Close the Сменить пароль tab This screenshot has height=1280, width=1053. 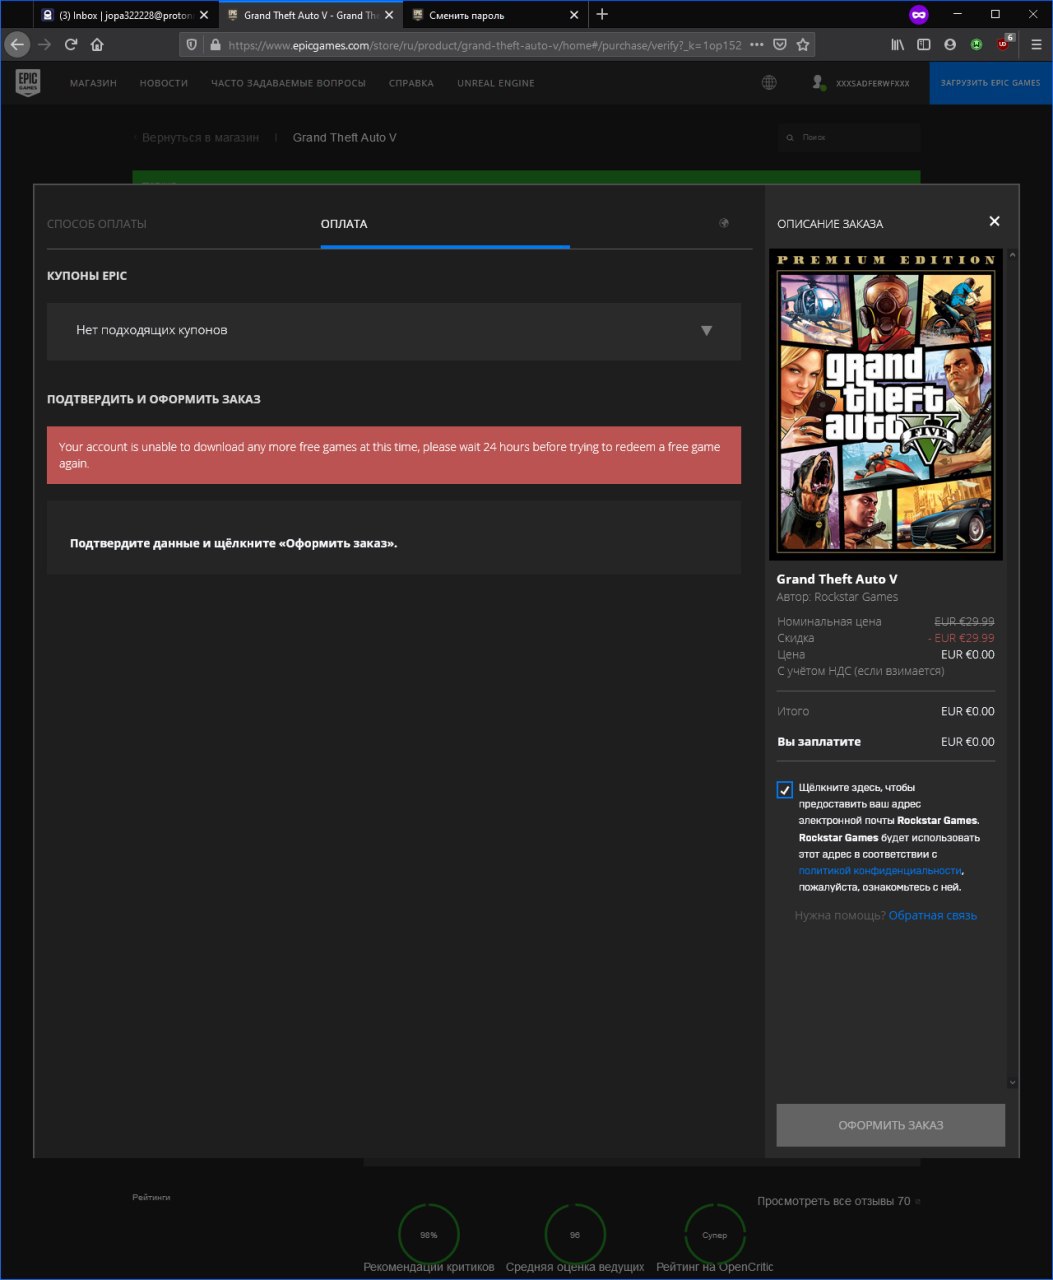(574, 15)
